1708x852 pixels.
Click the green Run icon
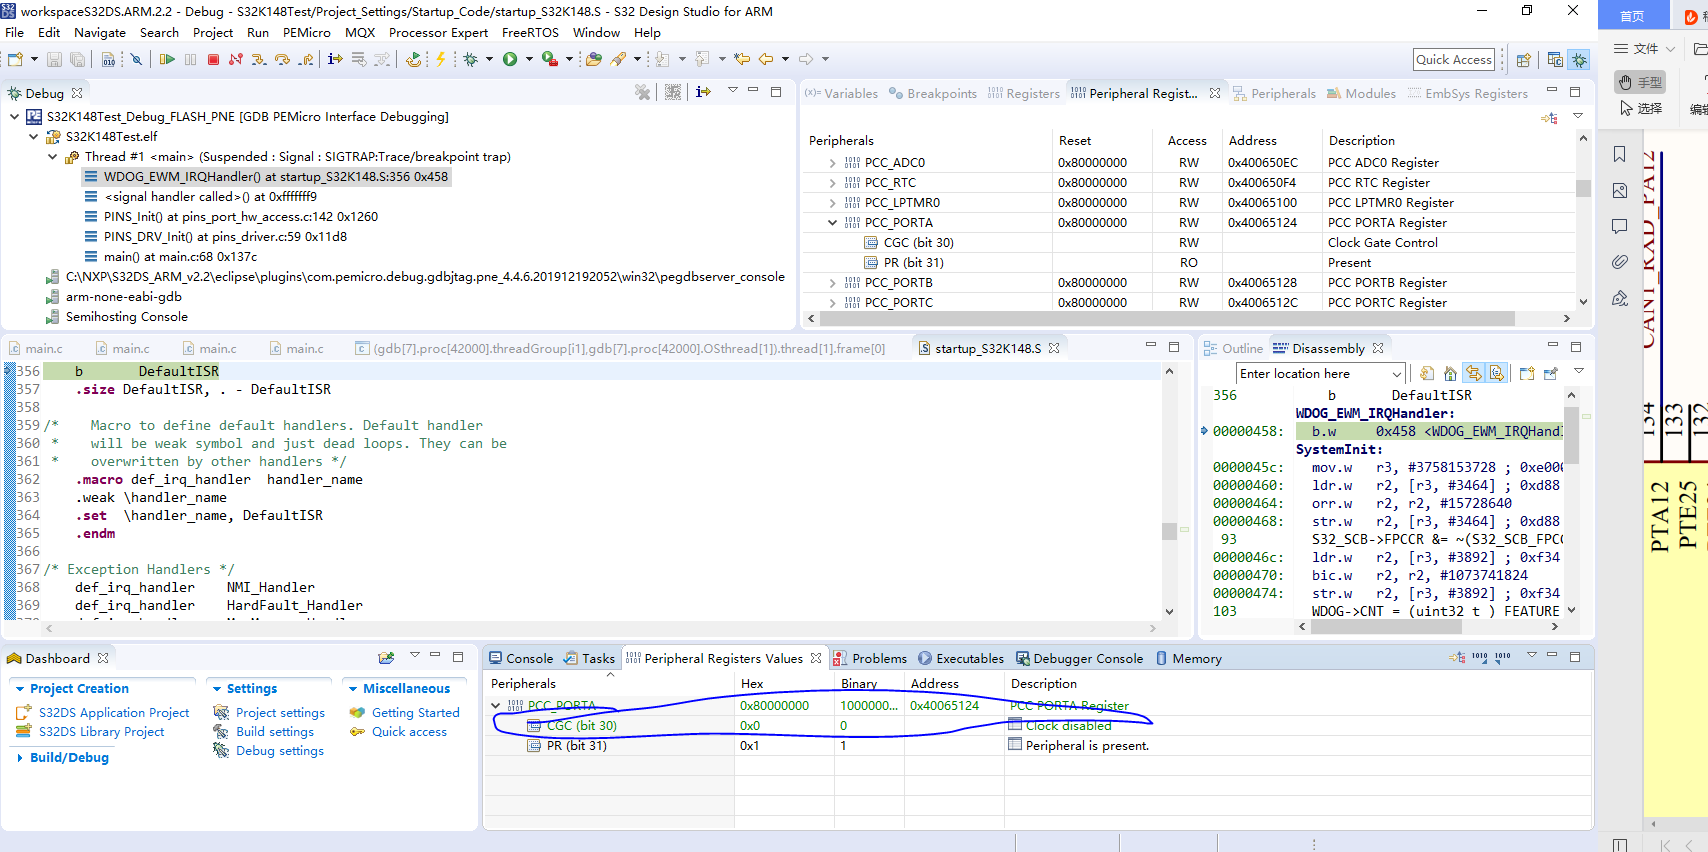click(x=510, y=60)
